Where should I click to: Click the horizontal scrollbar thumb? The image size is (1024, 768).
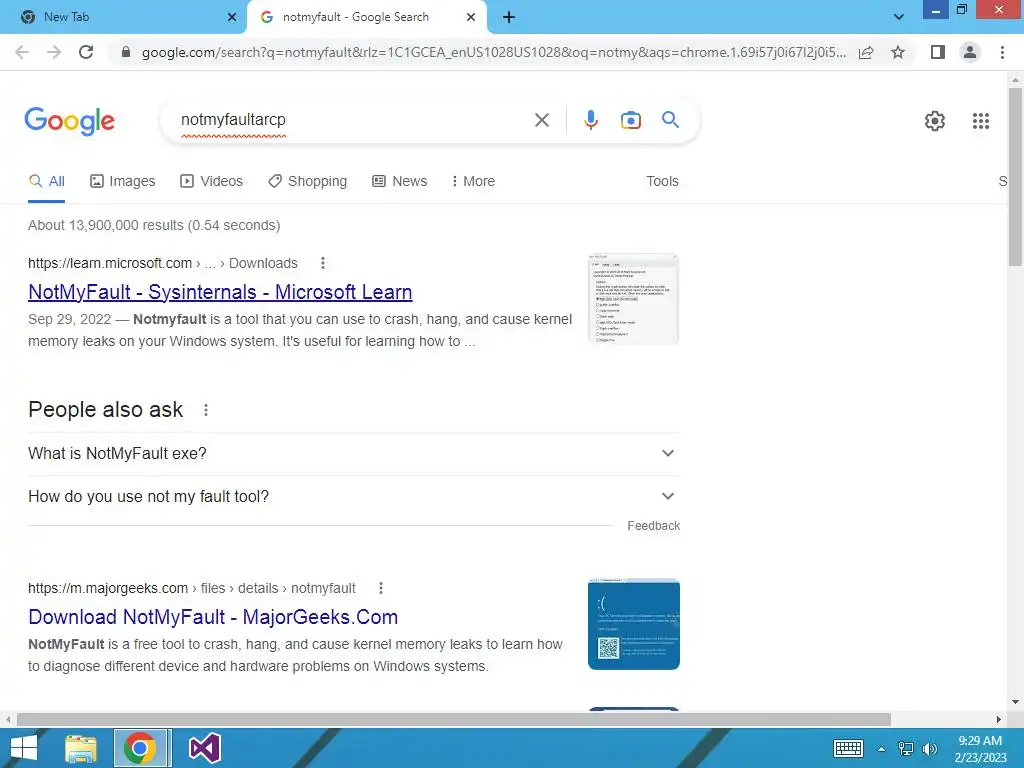pos(454,720)
